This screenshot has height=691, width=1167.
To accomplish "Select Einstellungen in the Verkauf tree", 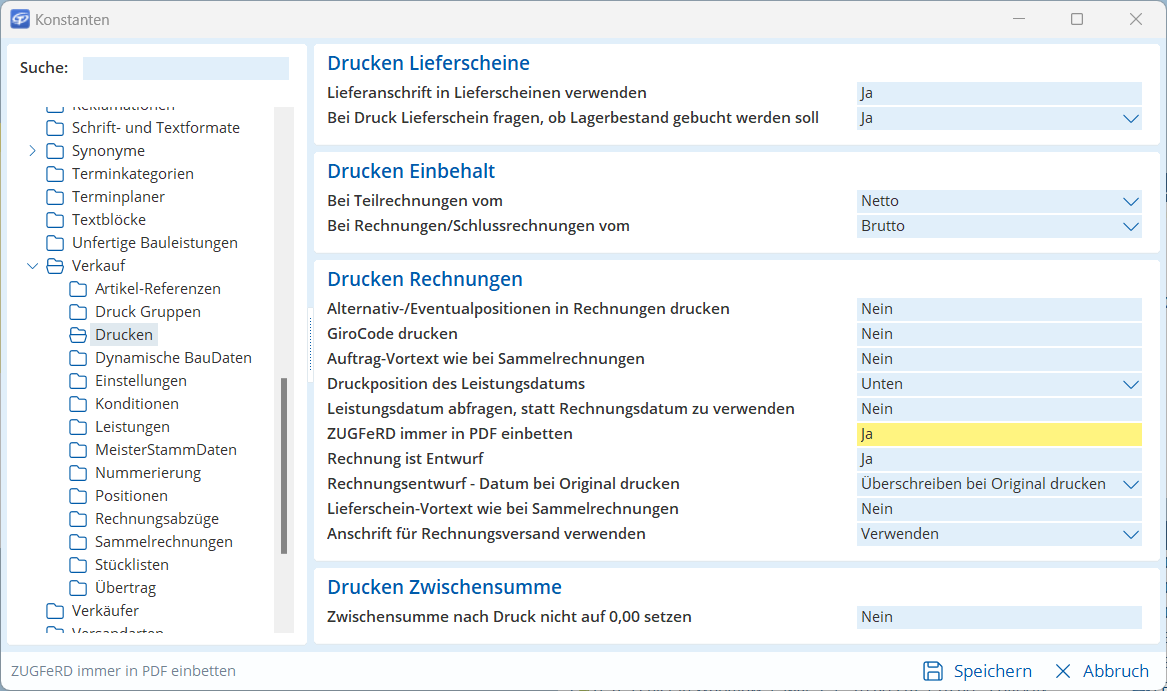I will pyautogui.click(x=140, y=381).
